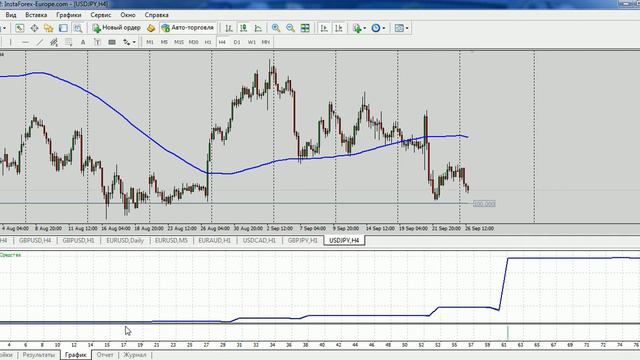This screenshot has width=640, height=360.
Task: Select the Fibonacci retracement tool
Action: coord(69,42)
